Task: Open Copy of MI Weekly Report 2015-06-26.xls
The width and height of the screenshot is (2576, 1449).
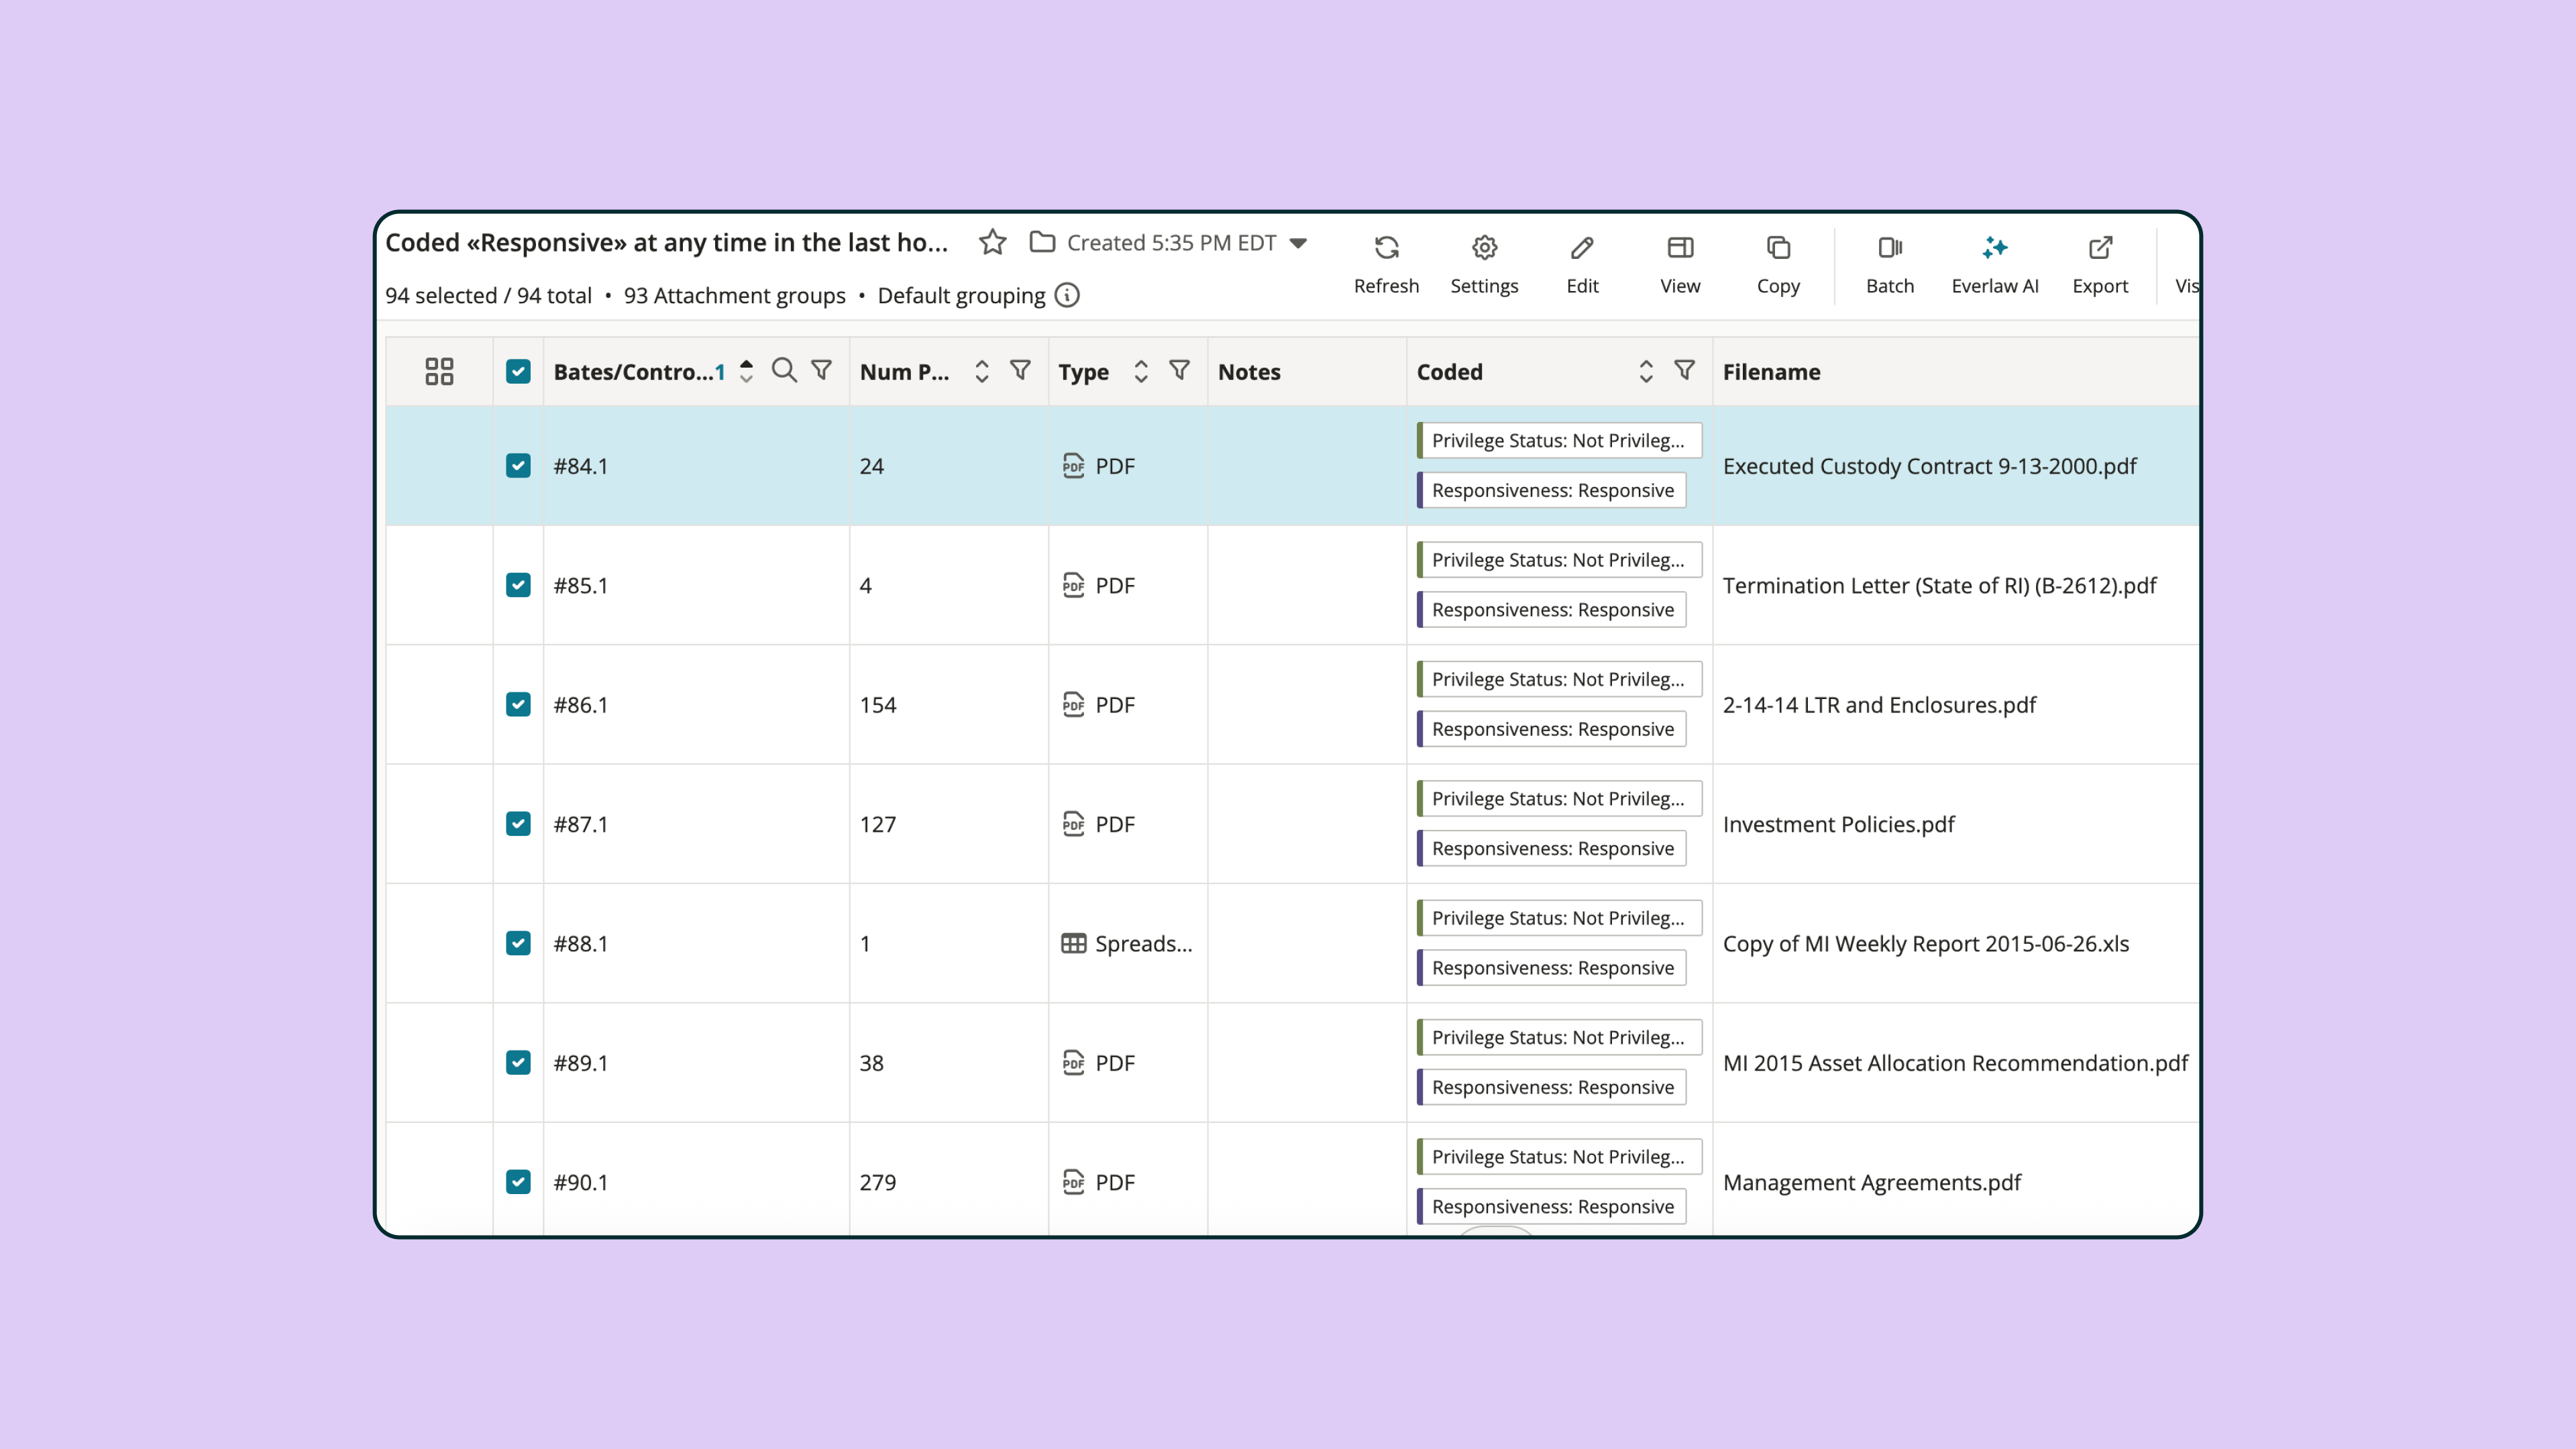Action: point(1925,943)
